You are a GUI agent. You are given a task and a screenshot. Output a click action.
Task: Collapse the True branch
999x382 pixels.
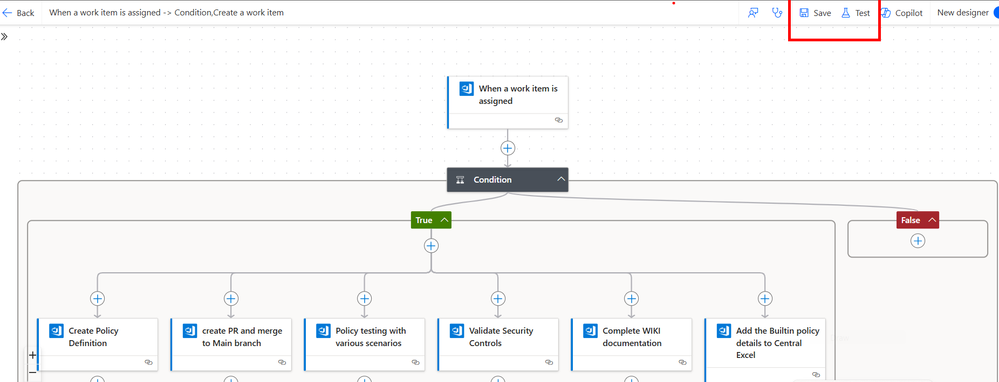point(445,220)
